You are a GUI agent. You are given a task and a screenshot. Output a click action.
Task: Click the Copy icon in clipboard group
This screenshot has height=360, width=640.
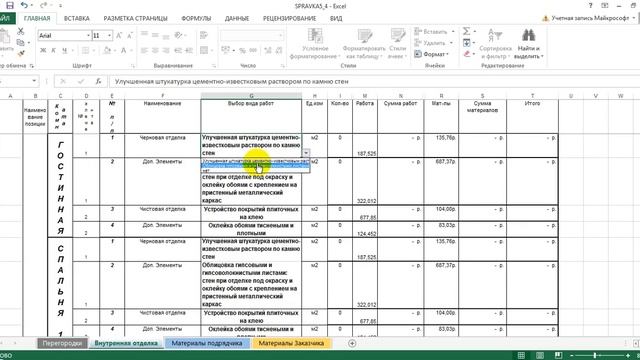click(20, 42)
